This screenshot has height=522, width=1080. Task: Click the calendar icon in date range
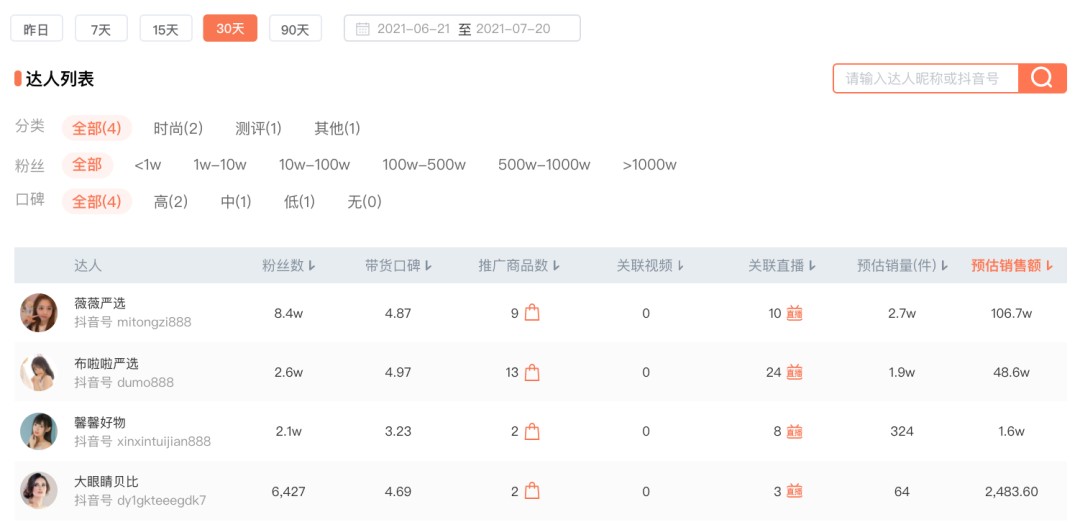[362, 29]
